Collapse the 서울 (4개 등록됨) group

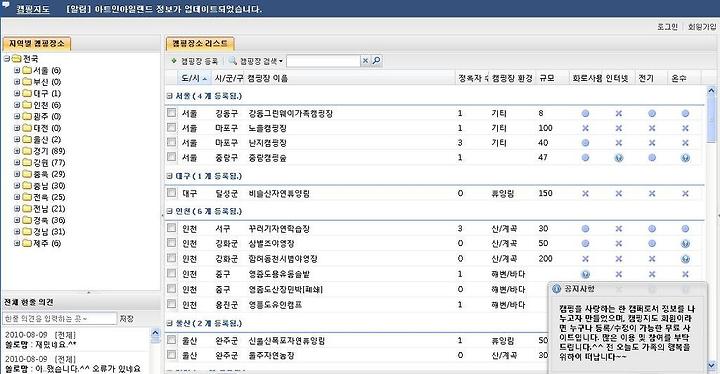click(169, 96)
